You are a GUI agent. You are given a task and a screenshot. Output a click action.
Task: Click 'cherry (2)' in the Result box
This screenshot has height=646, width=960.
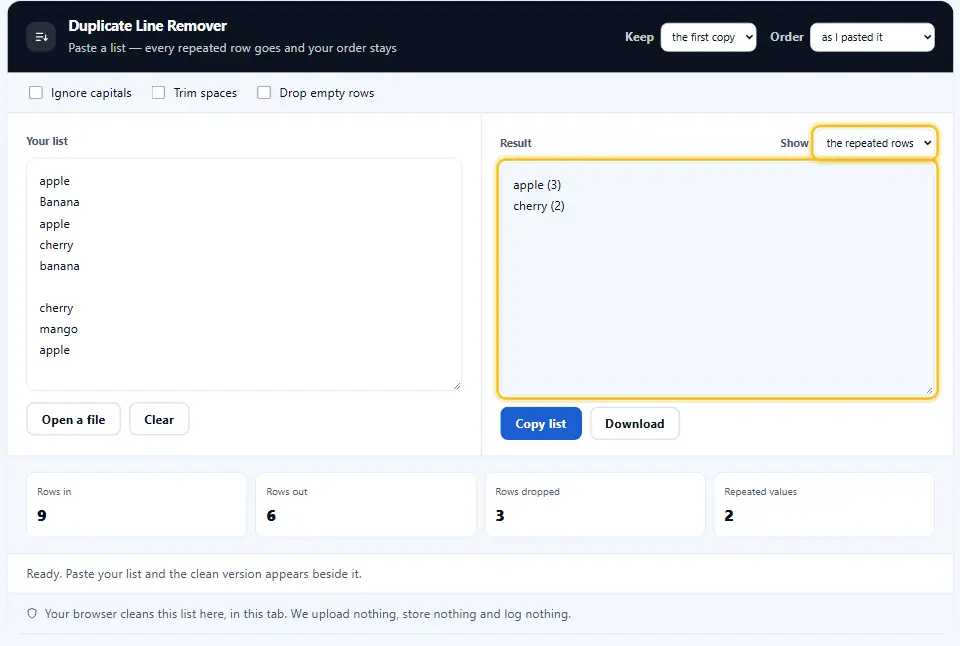point(539,206)
